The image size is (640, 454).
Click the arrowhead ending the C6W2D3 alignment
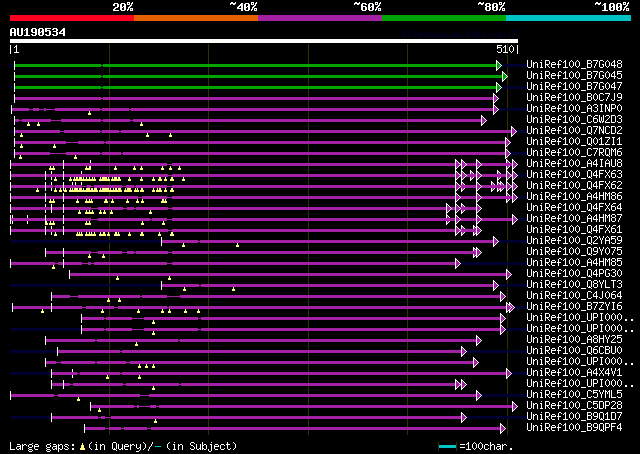(x=484, y=120)
